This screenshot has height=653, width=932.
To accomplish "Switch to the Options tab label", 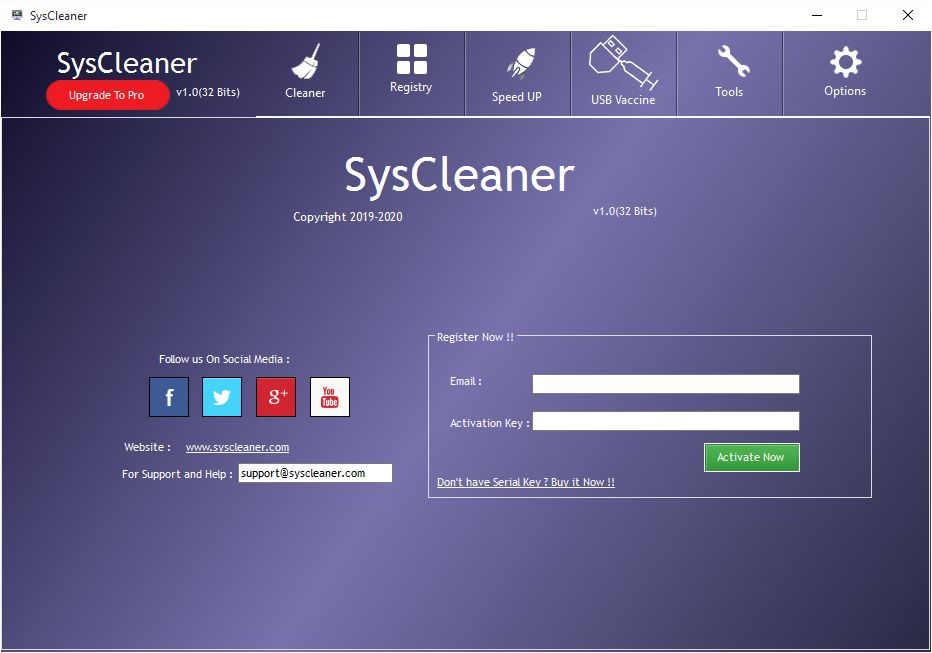I will (845, 91).
